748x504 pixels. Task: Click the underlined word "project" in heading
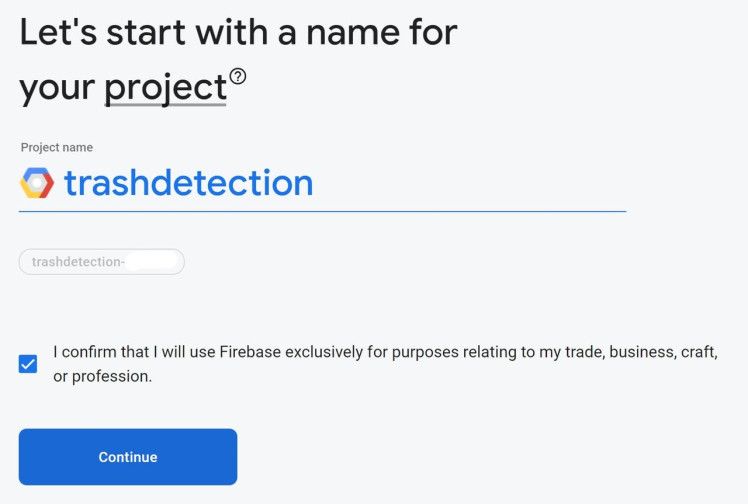pos(166,88)
